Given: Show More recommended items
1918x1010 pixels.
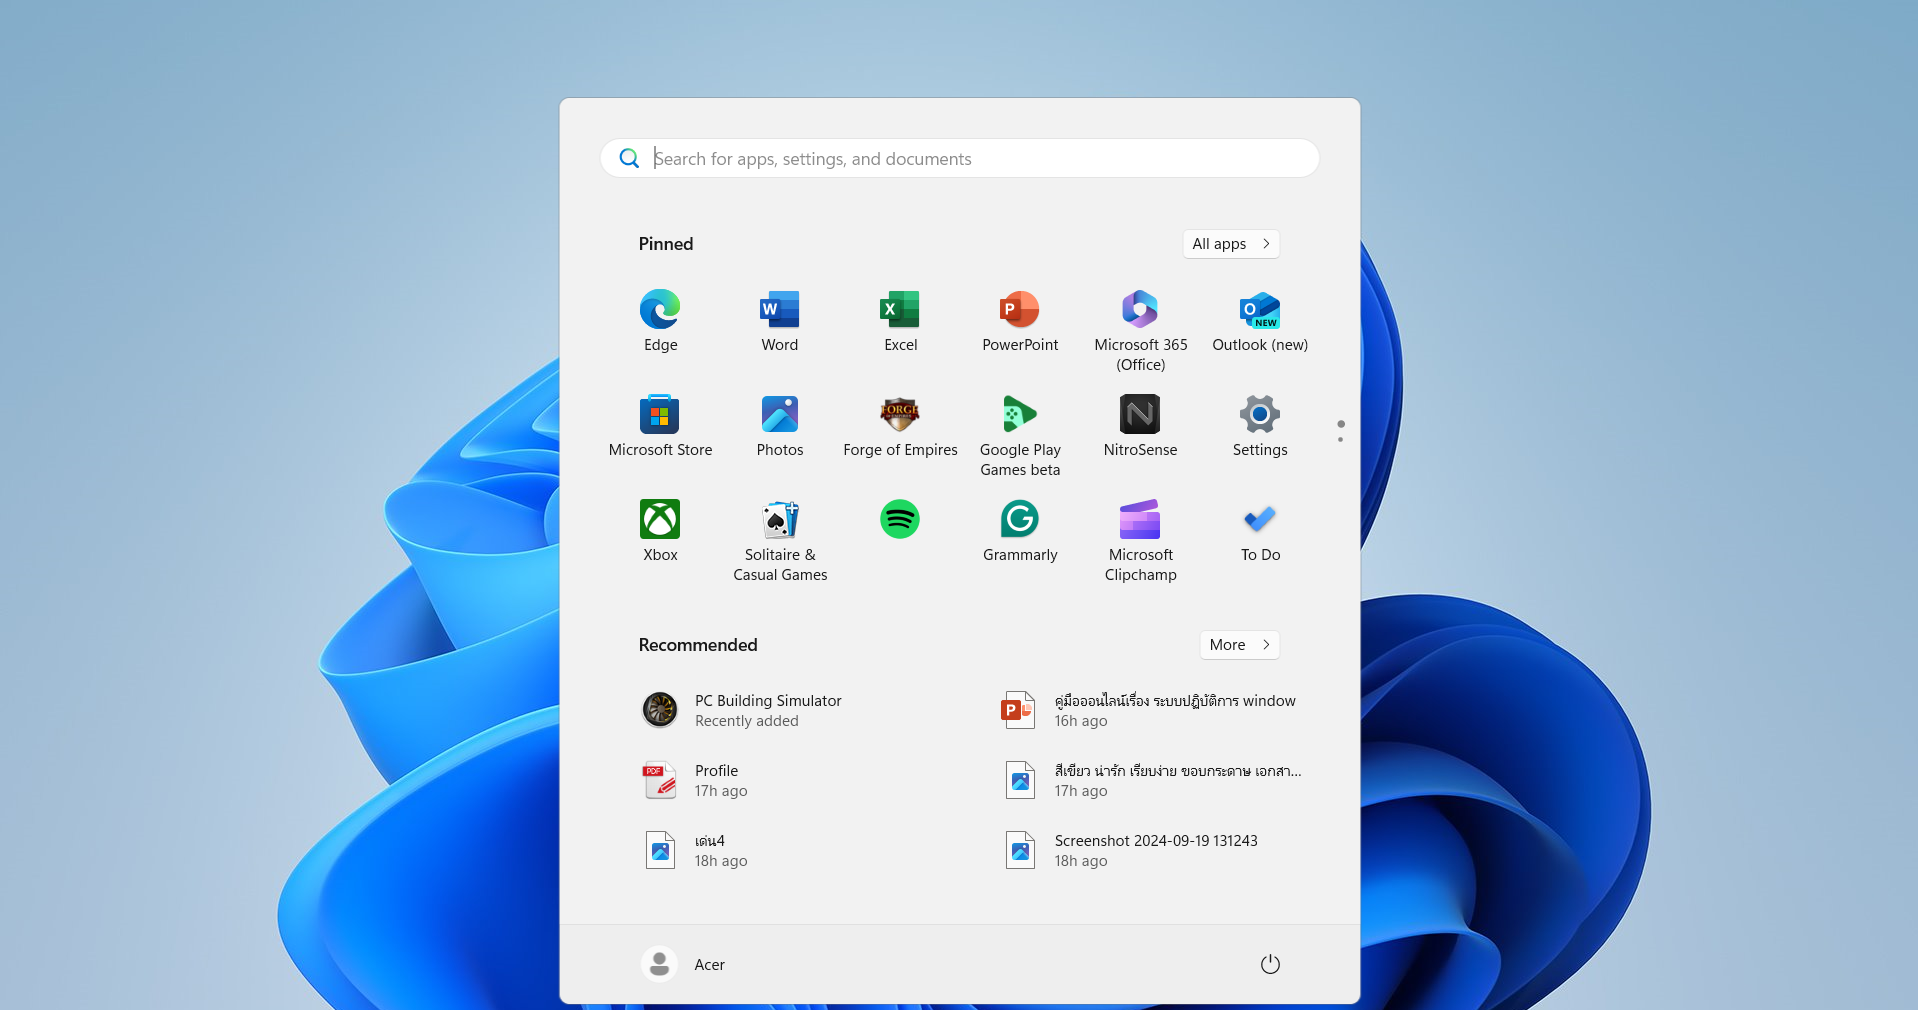Looking at the screenshot, I should tap(1239, 645).
